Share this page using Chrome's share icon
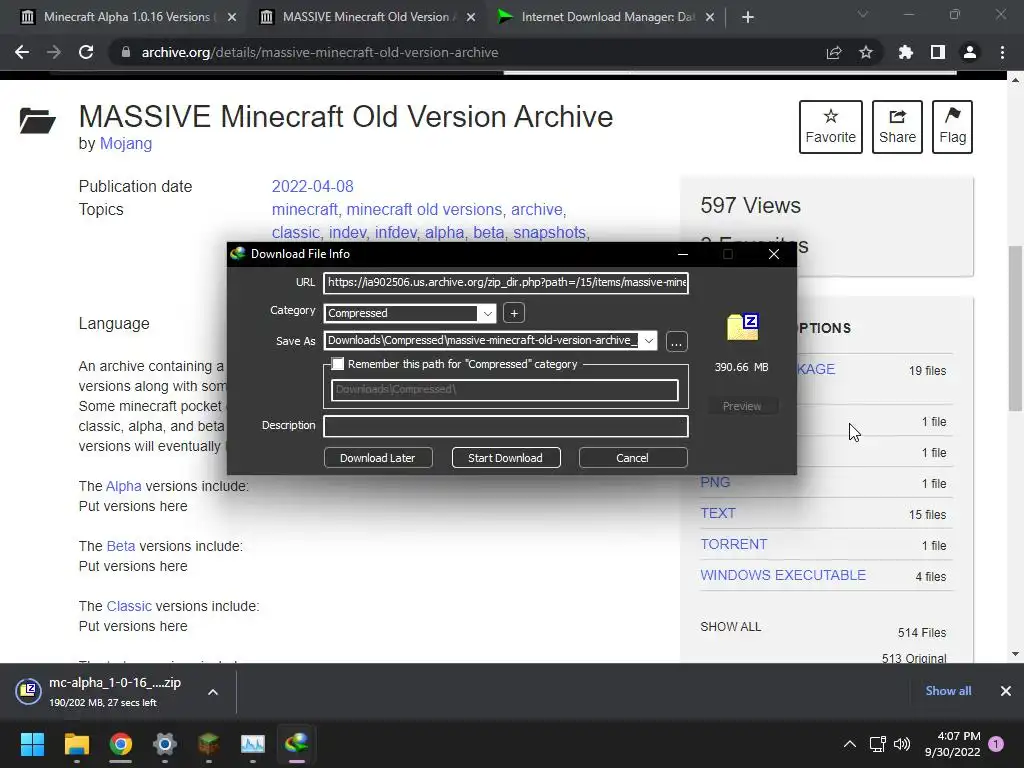Viewport: 1024px width, 768px height. point(834,53)
